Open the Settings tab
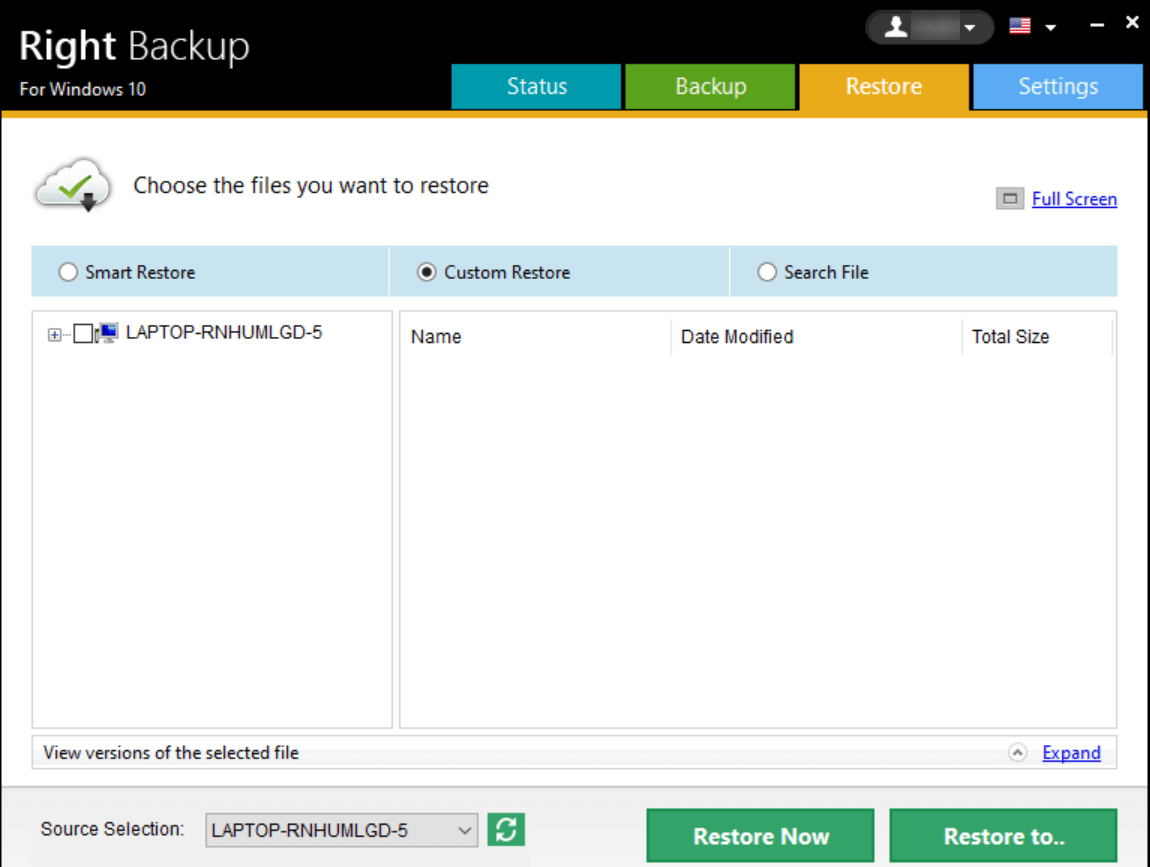Screen dimensions: 1150x867 1057,87
